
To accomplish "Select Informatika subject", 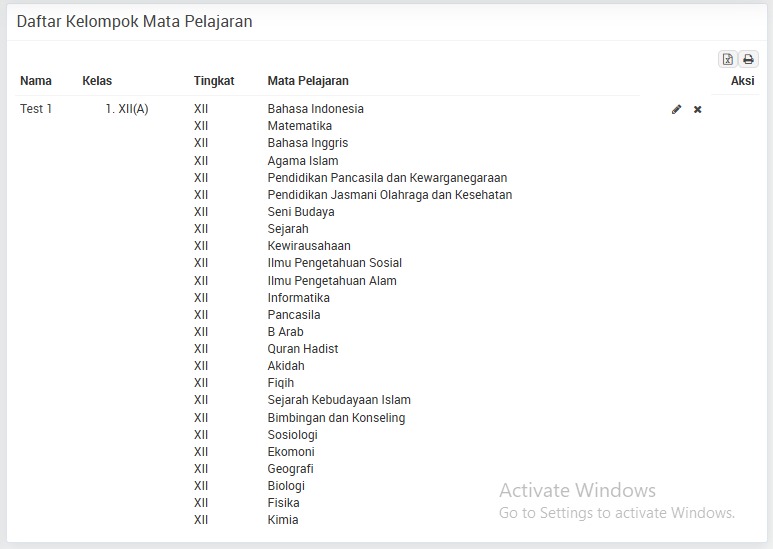I will [299, 298].
